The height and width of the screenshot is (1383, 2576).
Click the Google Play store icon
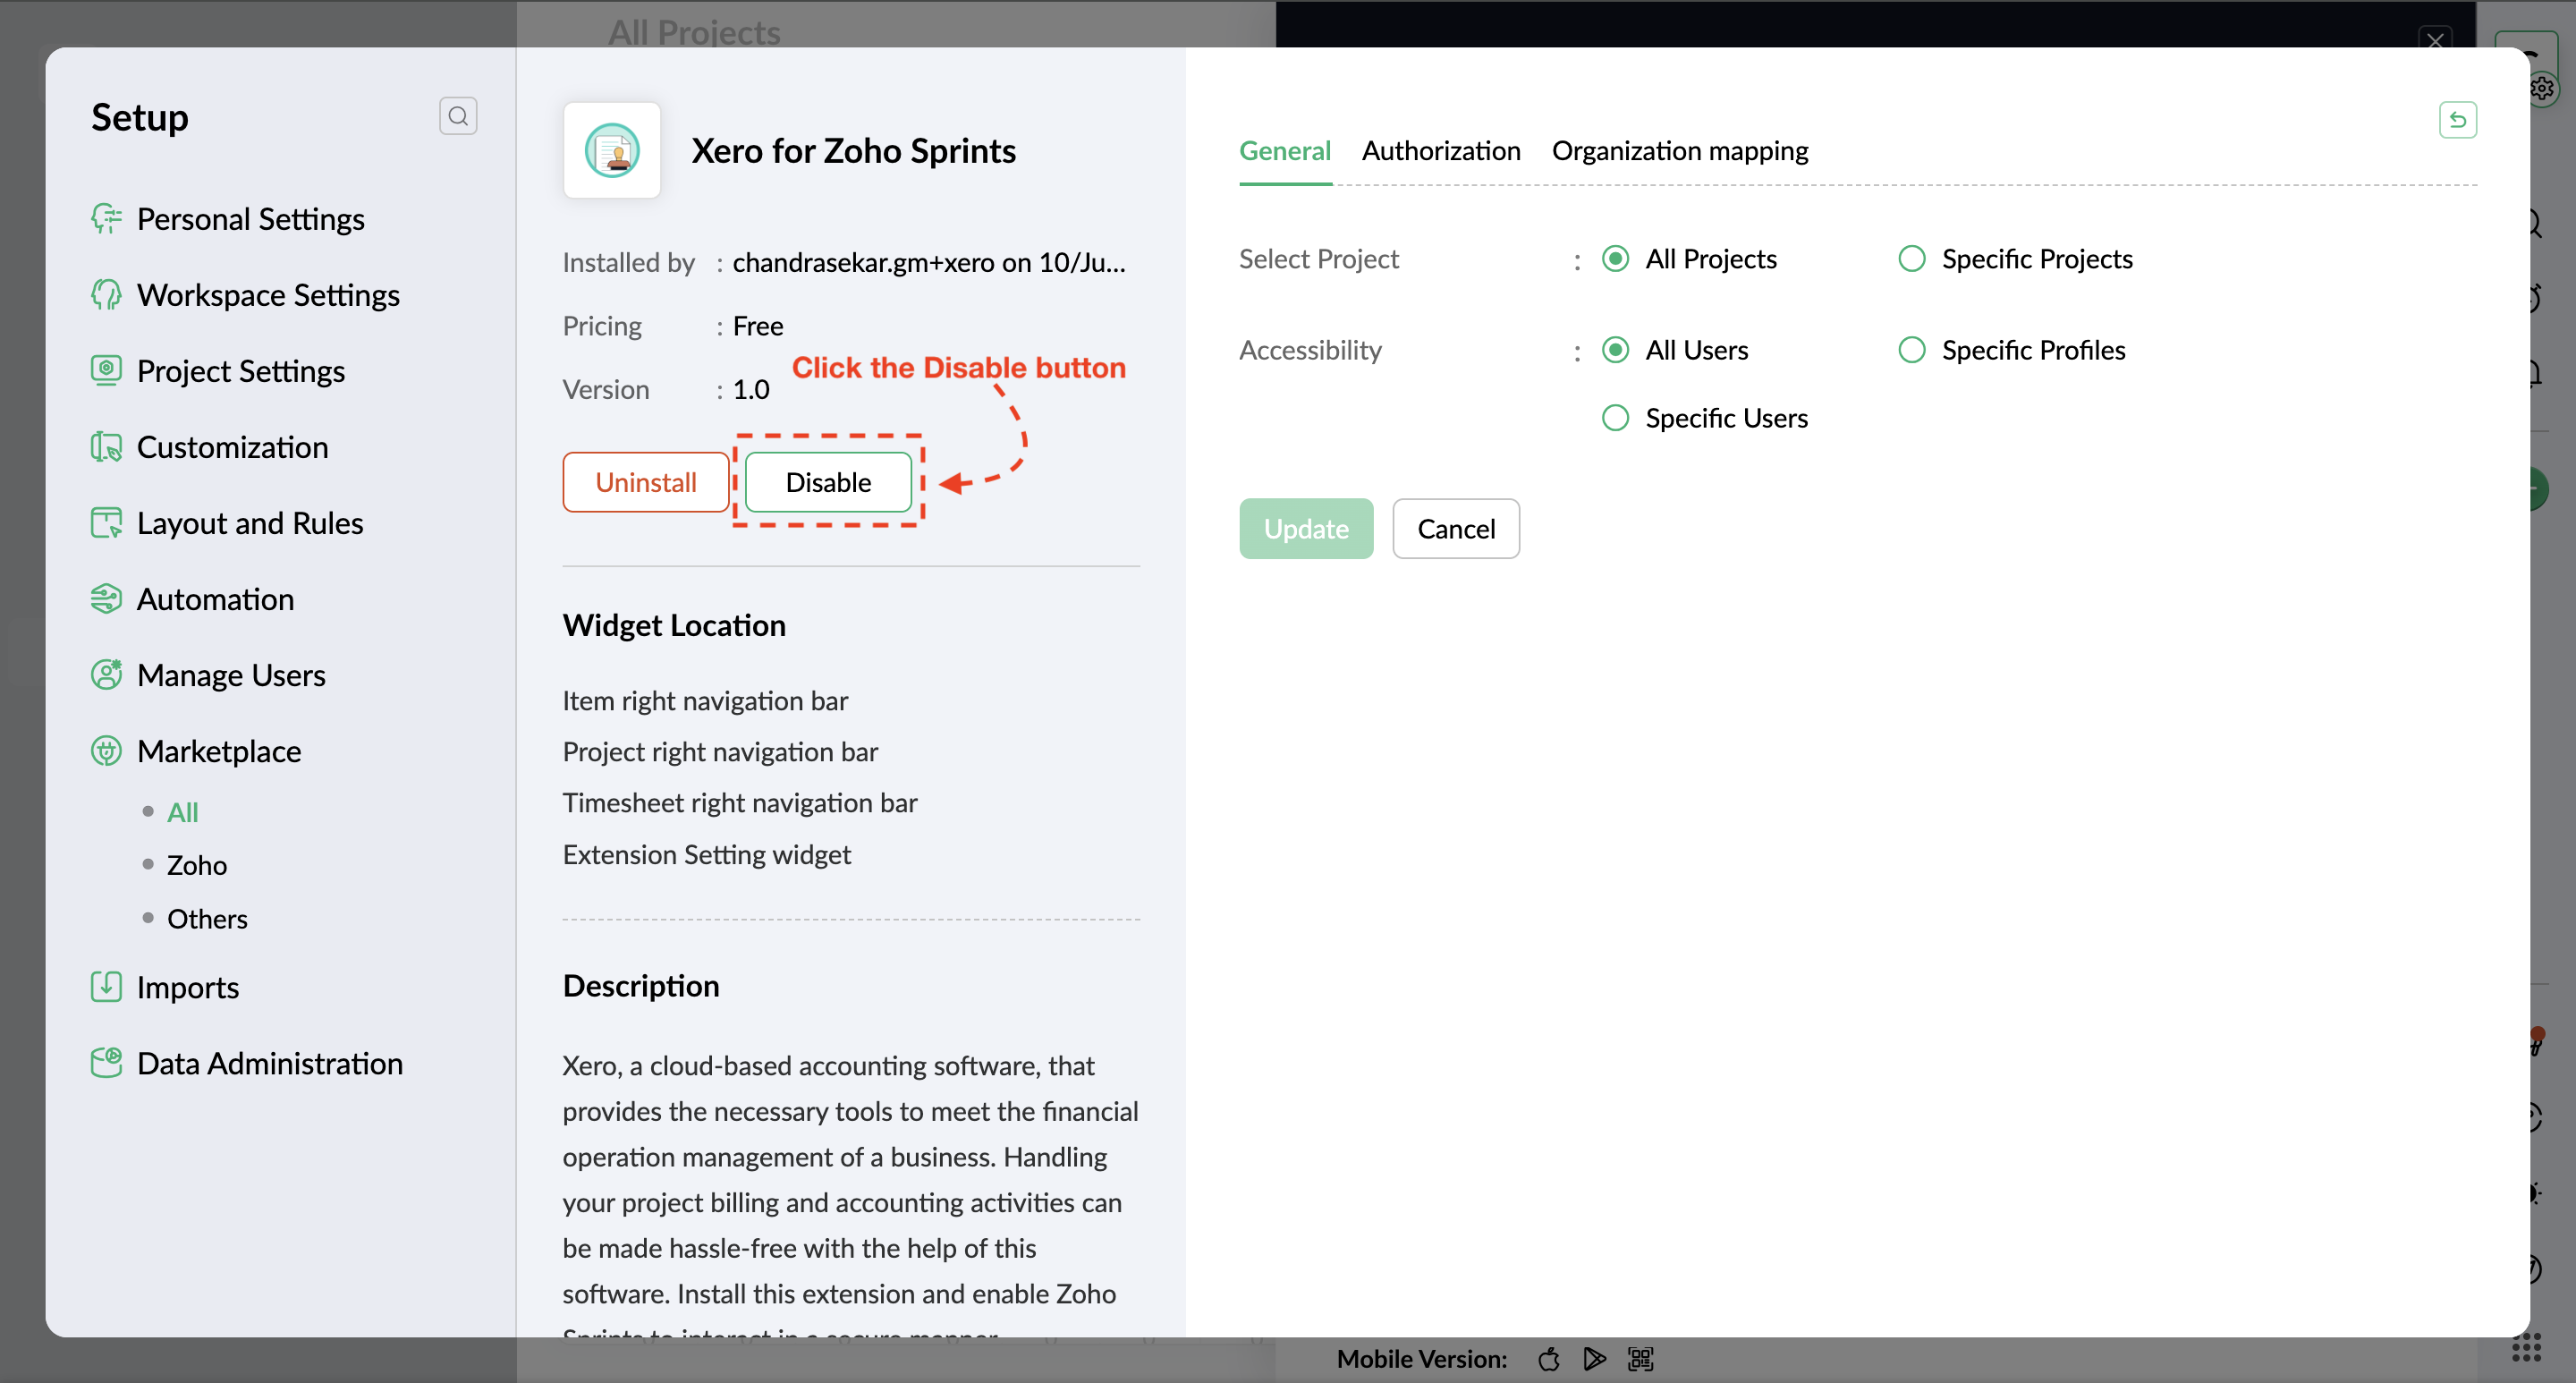point(1595,1359)
